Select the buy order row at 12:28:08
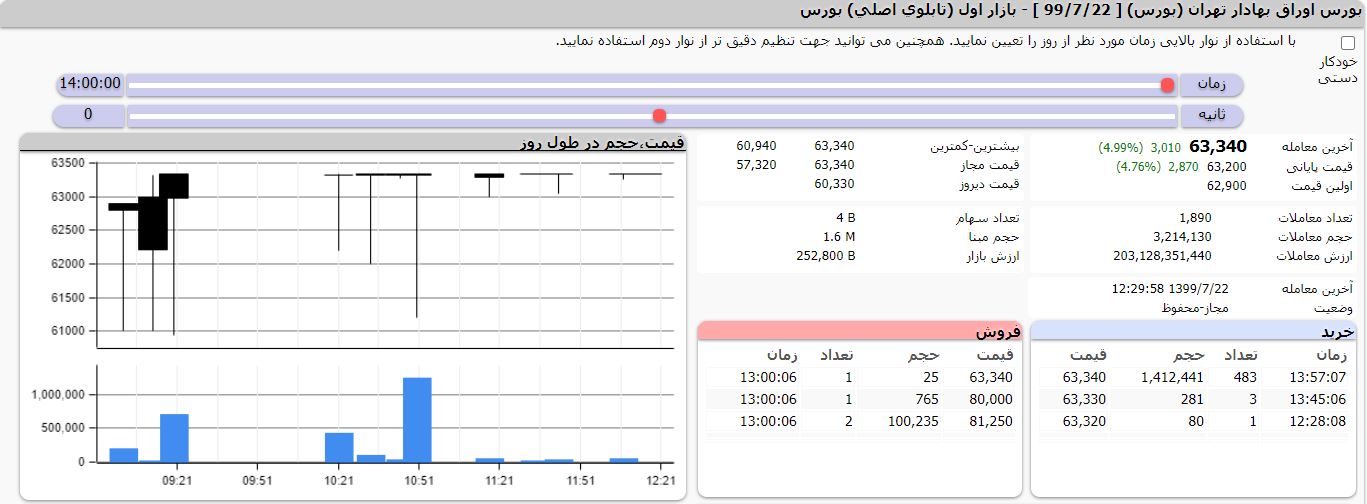The image size is (1367, 504). coord(1193,421)
